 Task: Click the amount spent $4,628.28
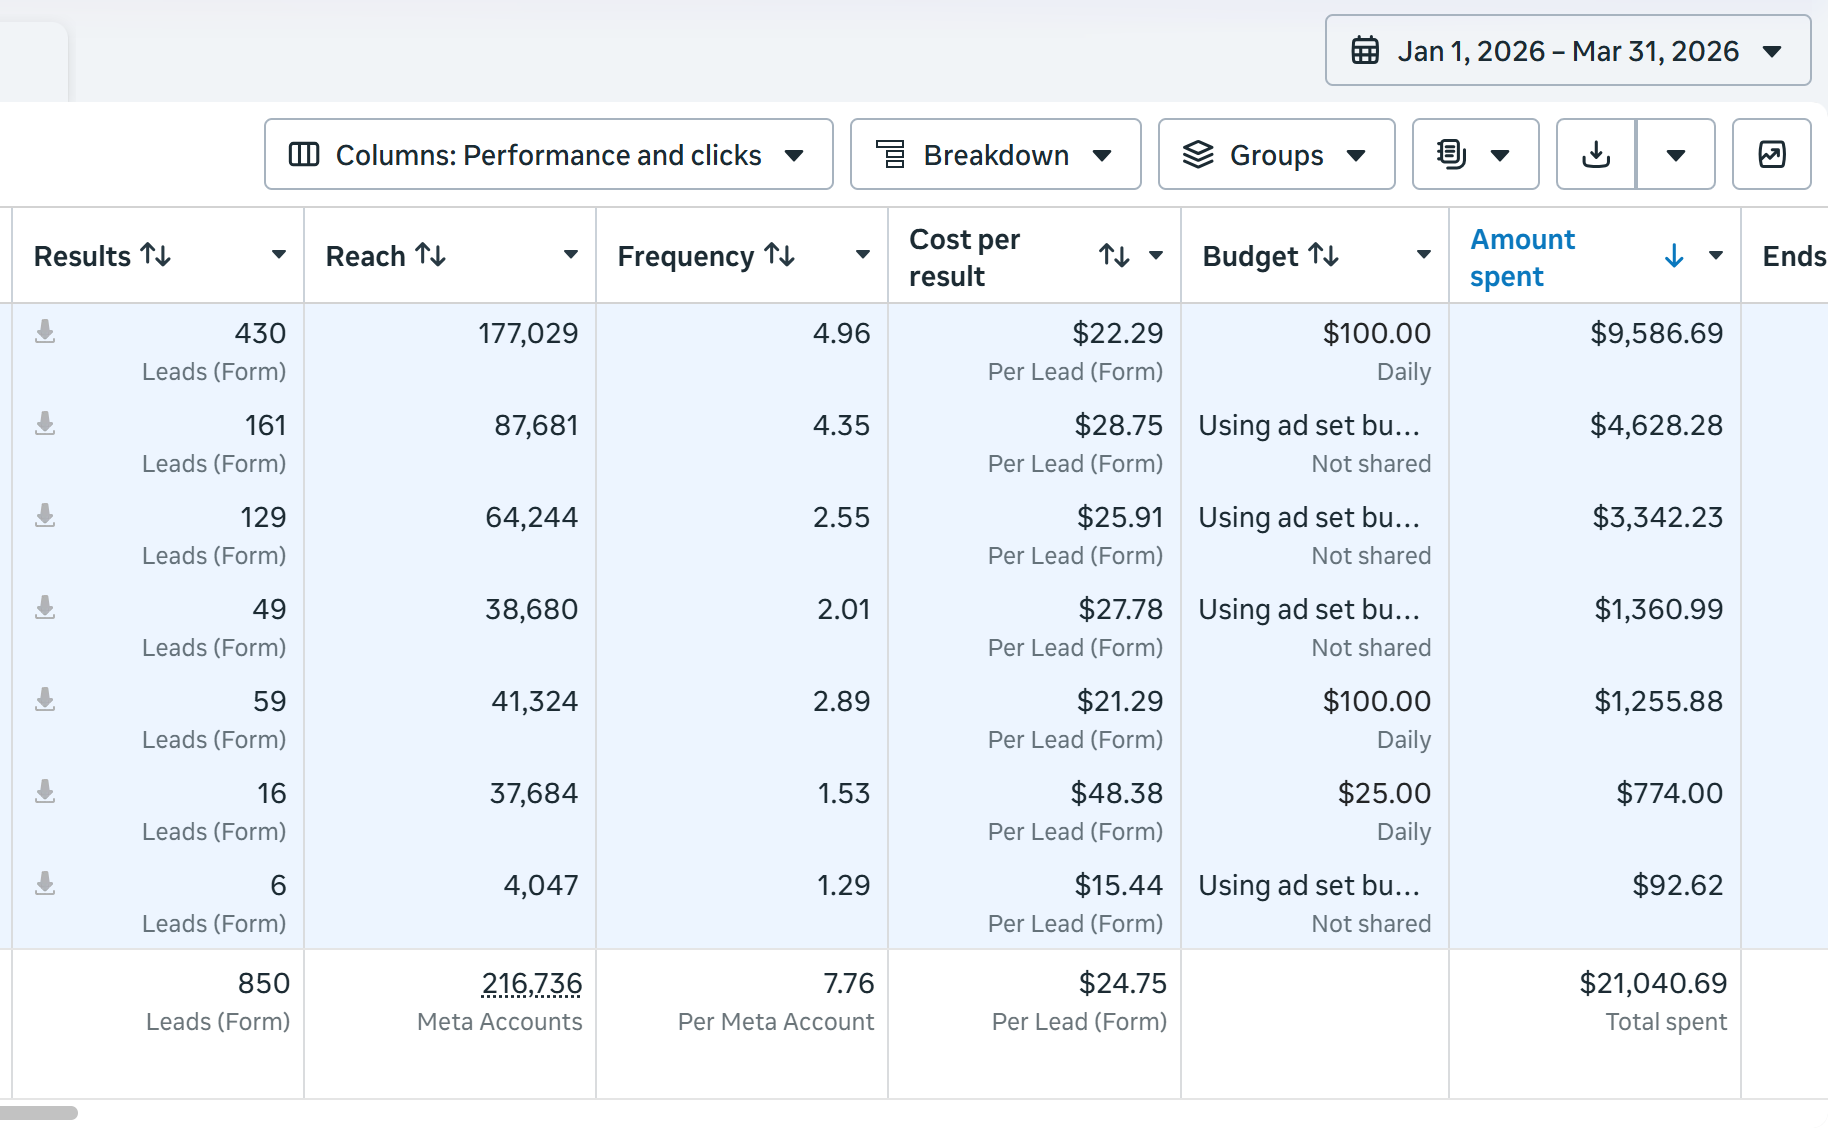pos(1656,425)
